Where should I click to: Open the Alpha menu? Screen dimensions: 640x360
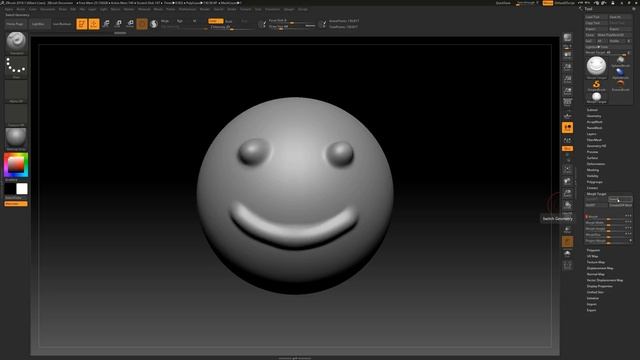tap(8, 9)
